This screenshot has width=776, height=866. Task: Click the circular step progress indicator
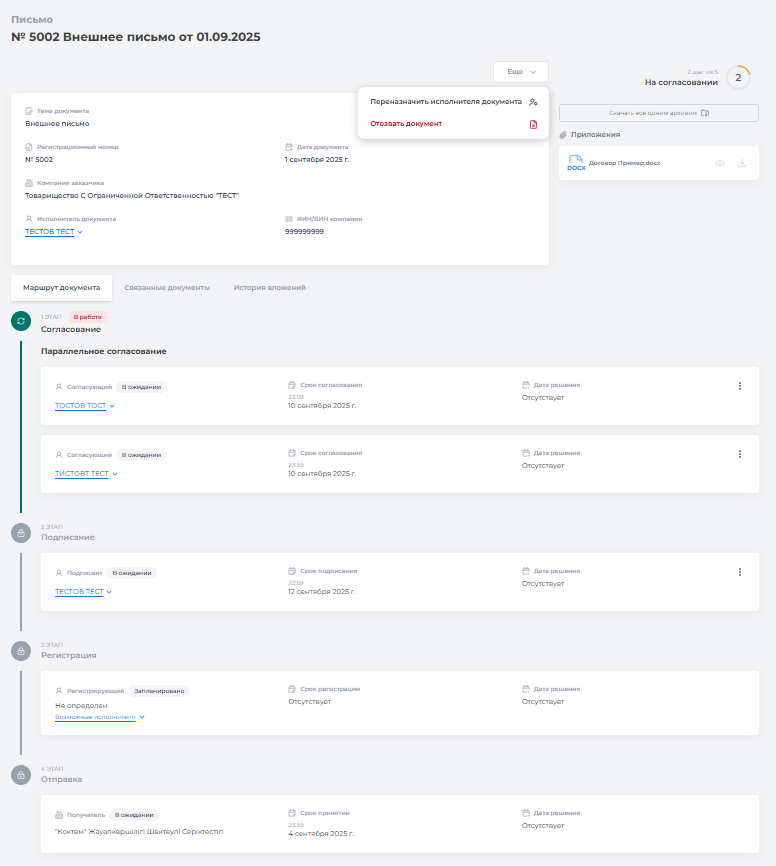tap(738, 77)
